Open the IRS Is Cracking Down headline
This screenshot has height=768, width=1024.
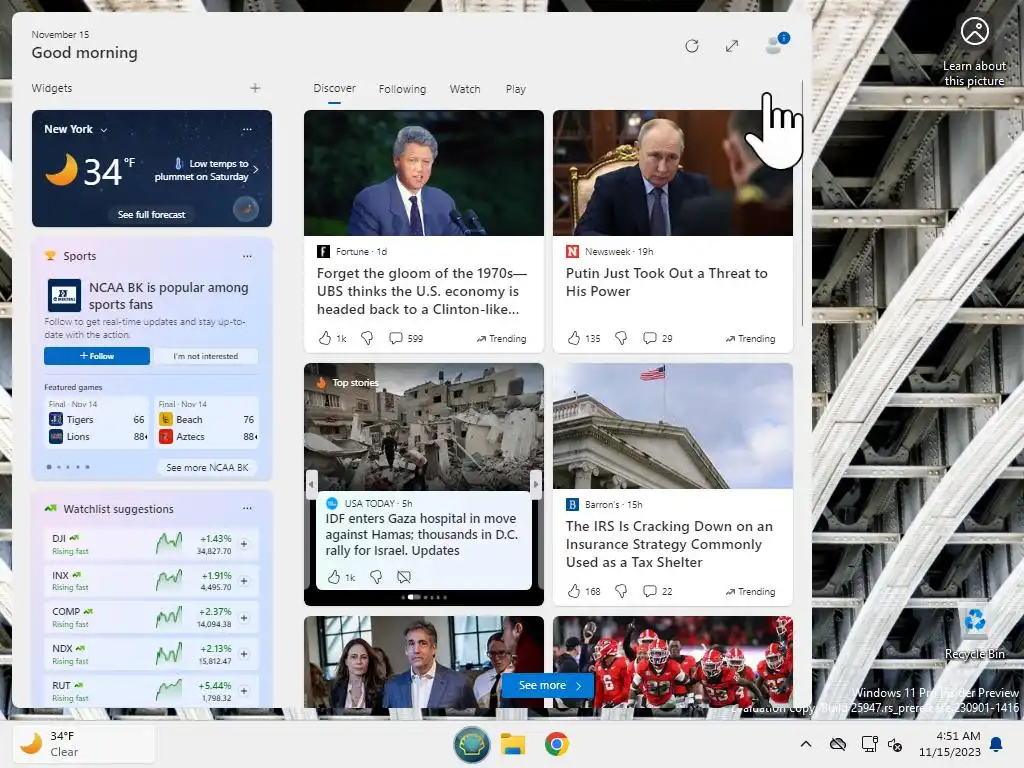click(x=669, y=544)
